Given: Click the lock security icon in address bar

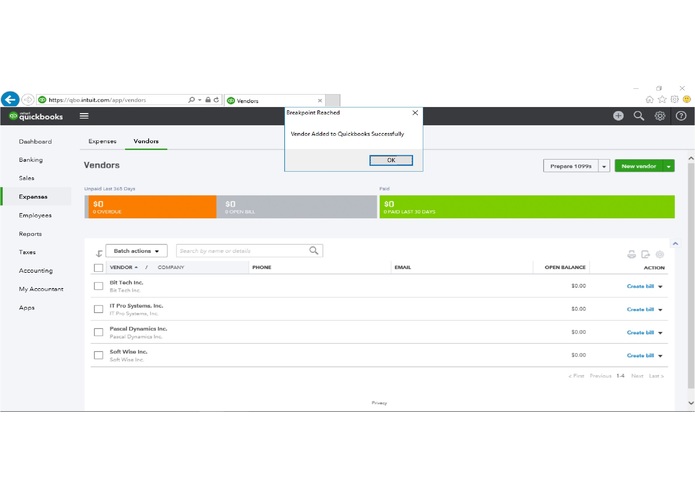Looking at the screenshot, I should click(208, 100).
